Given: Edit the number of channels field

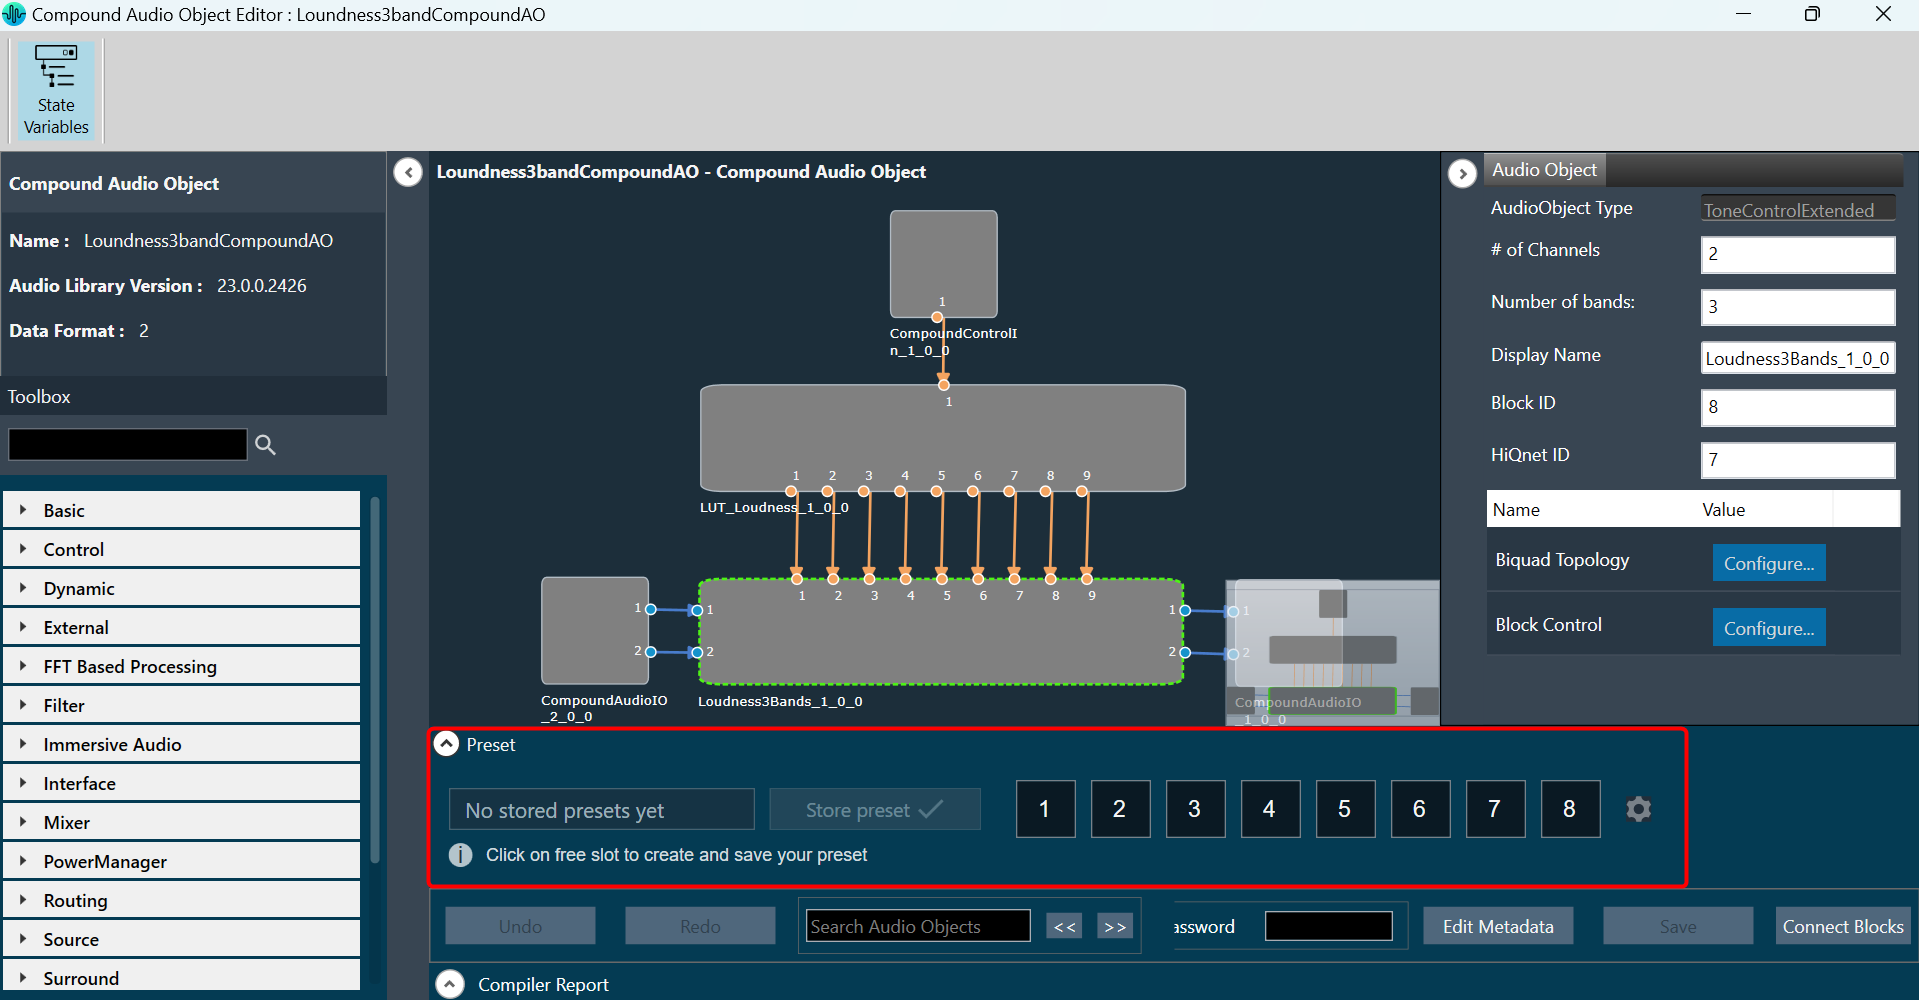Looking at the screenshot, I should 1797,254.
